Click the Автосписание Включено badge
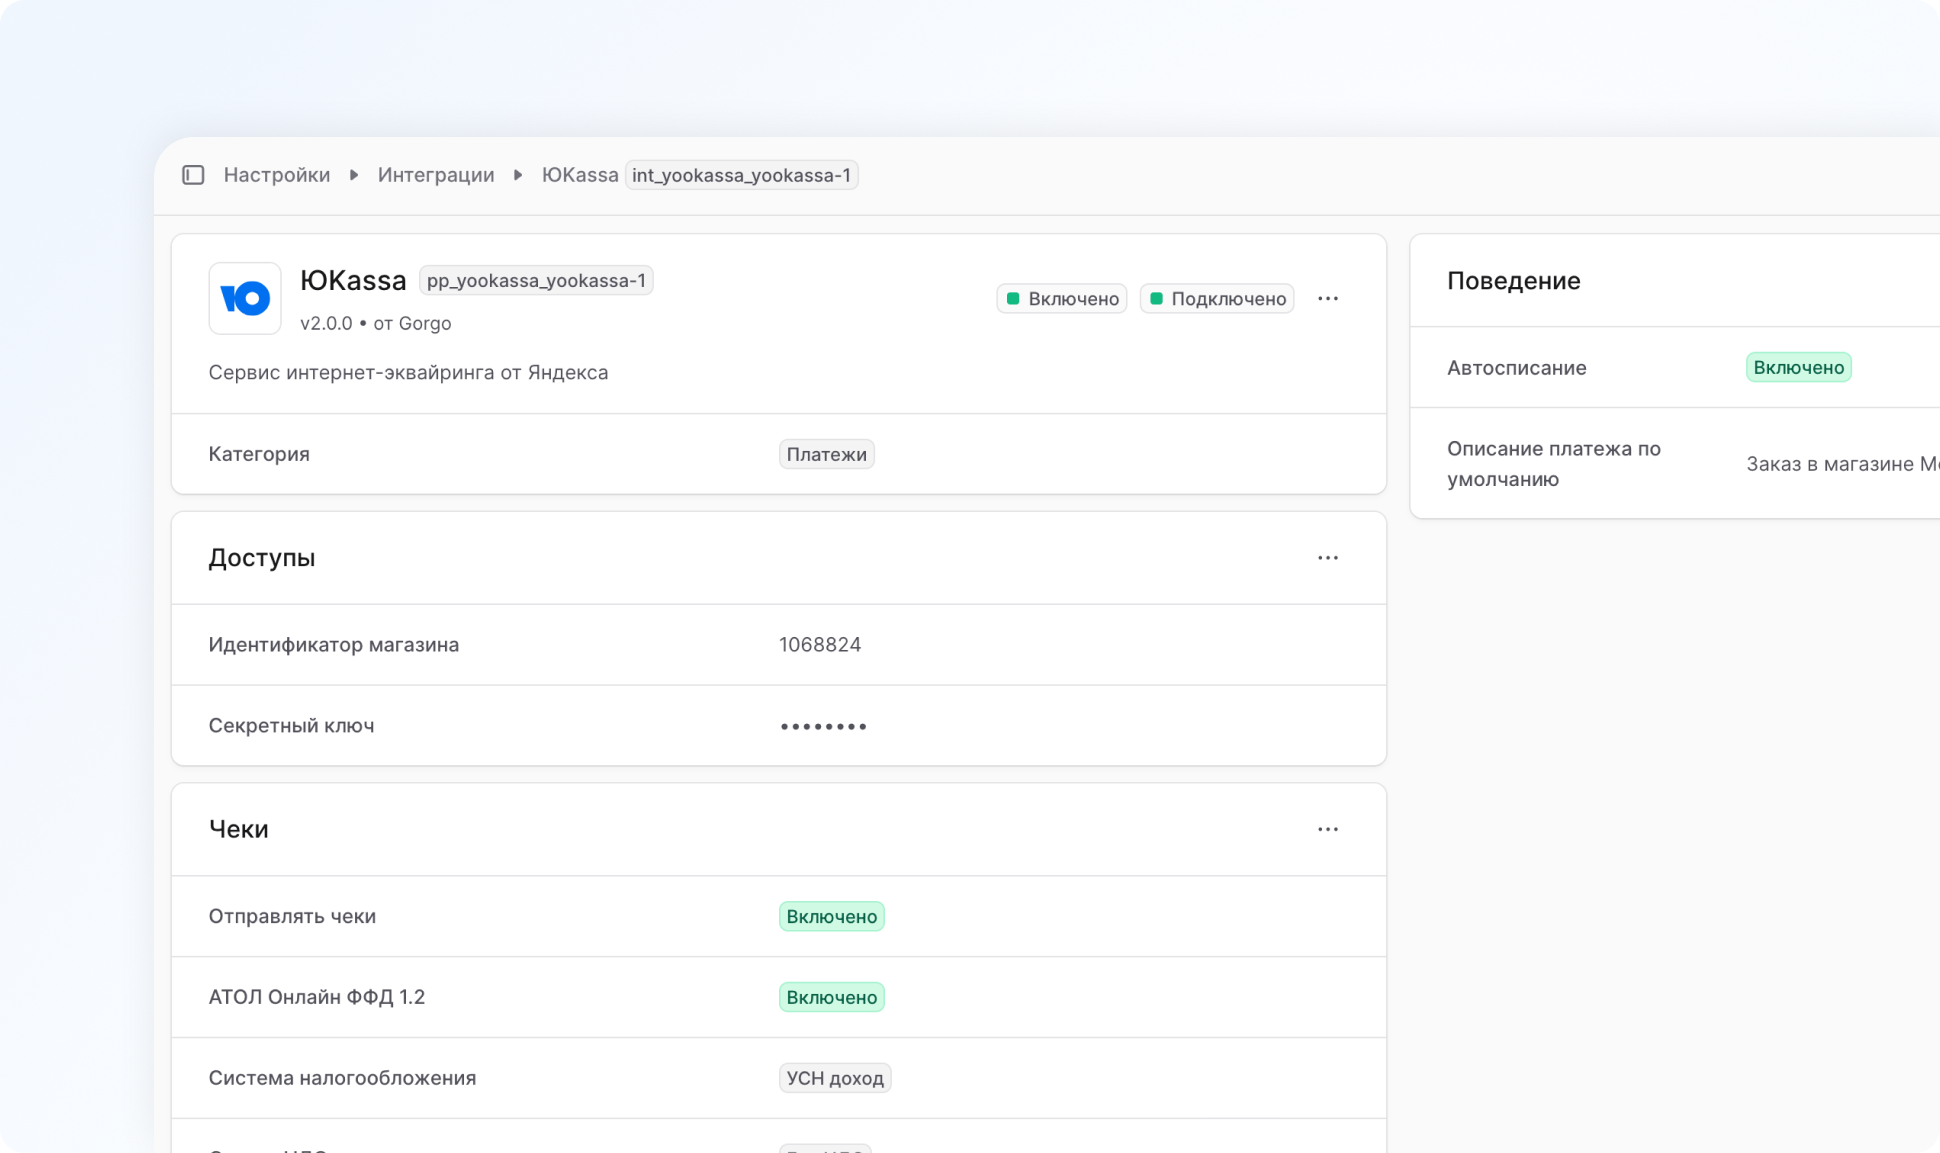 1799,367
